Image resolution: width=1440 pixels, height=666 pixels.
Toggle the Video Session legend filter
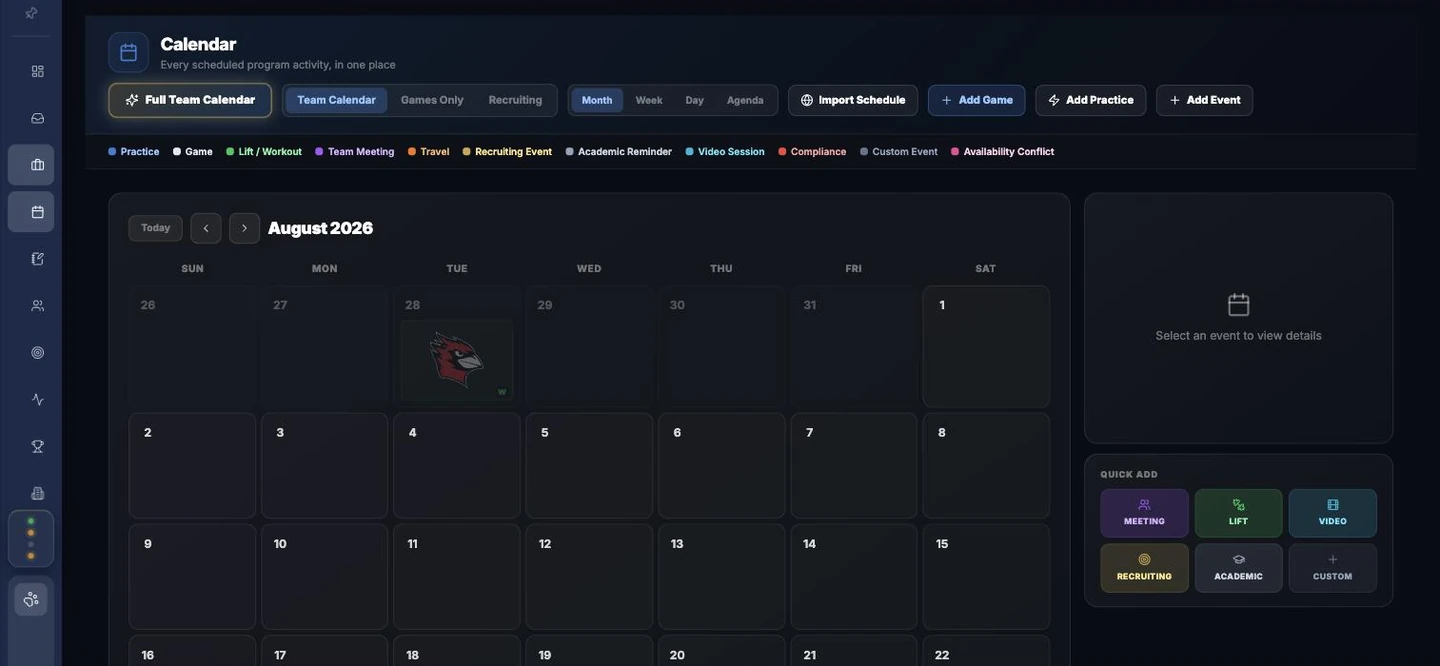point(725,152)
